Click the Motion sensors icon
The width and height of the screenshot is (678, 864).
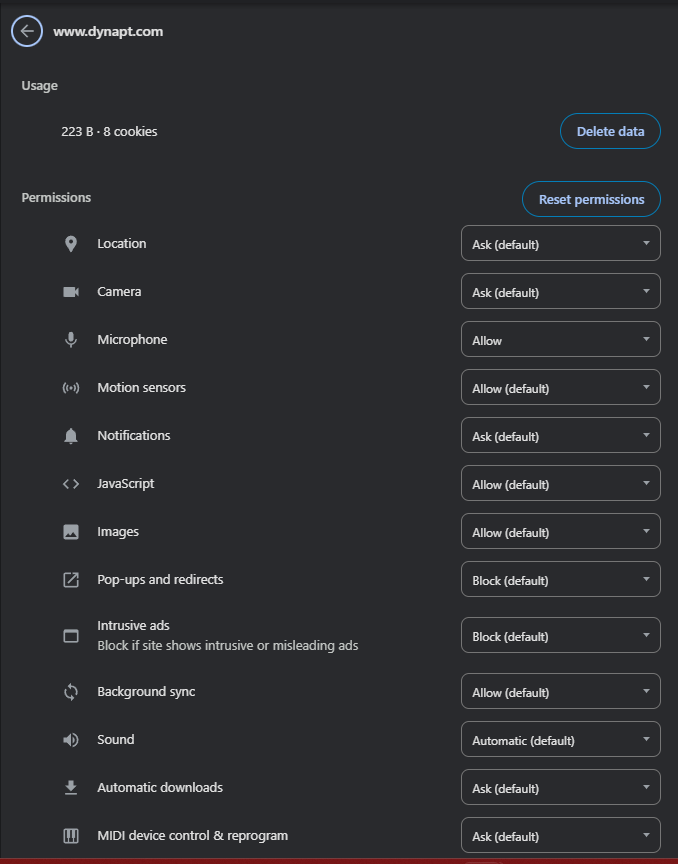(x=71, y=388)
